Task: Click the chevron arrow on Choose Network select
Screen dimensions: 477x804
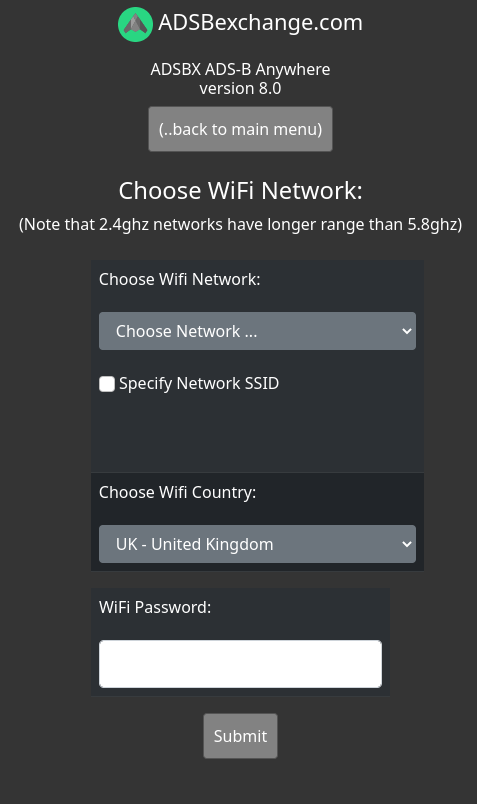Action: click(407, 331)
